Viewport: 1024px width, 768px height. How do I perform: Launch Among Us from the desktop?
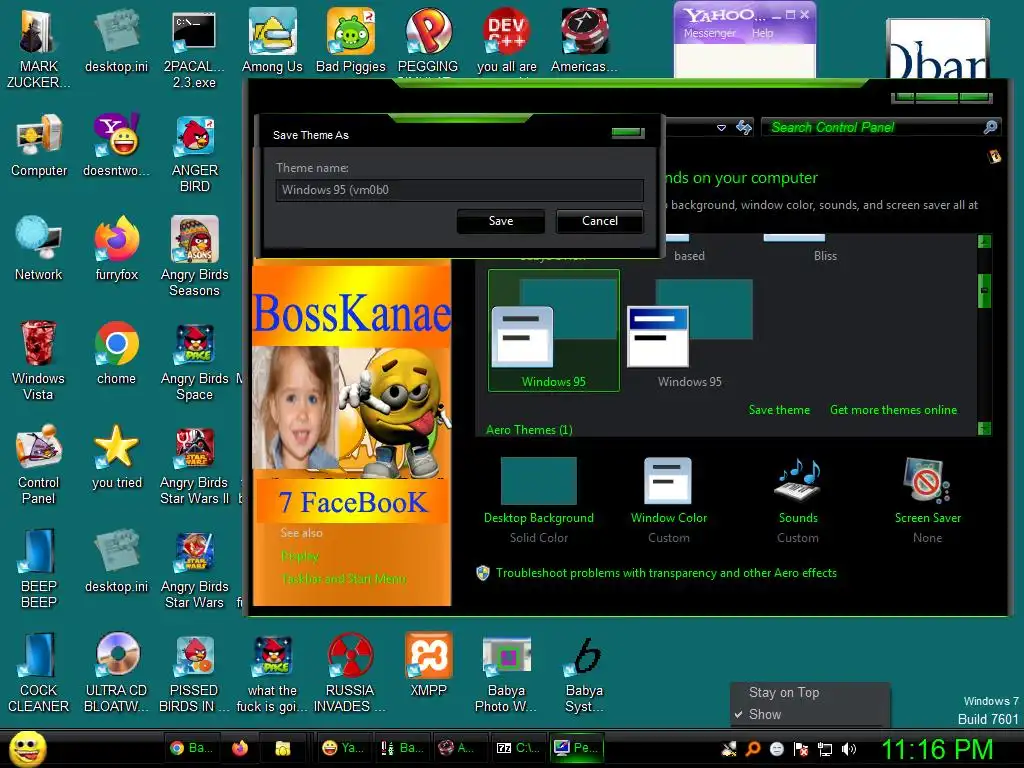(272, 40)
